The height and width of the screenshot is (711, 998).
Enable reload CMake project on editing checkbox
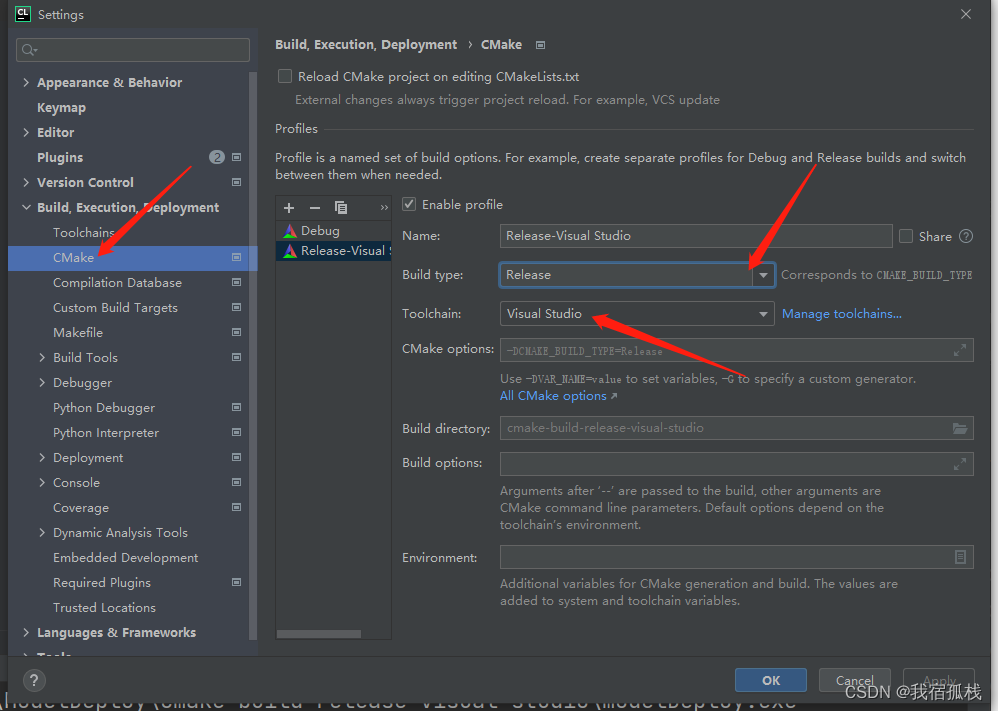[285, 76]
